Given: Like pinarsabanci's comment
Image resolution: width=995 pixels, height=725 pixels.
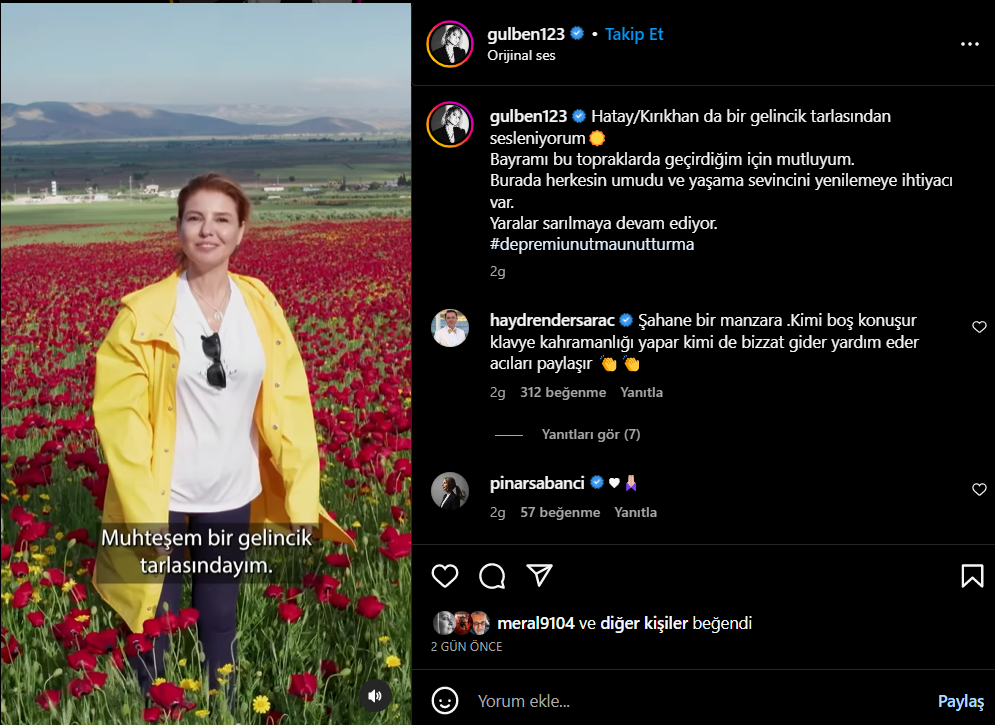Looking at the screenshot, I should tap(979, 489).
